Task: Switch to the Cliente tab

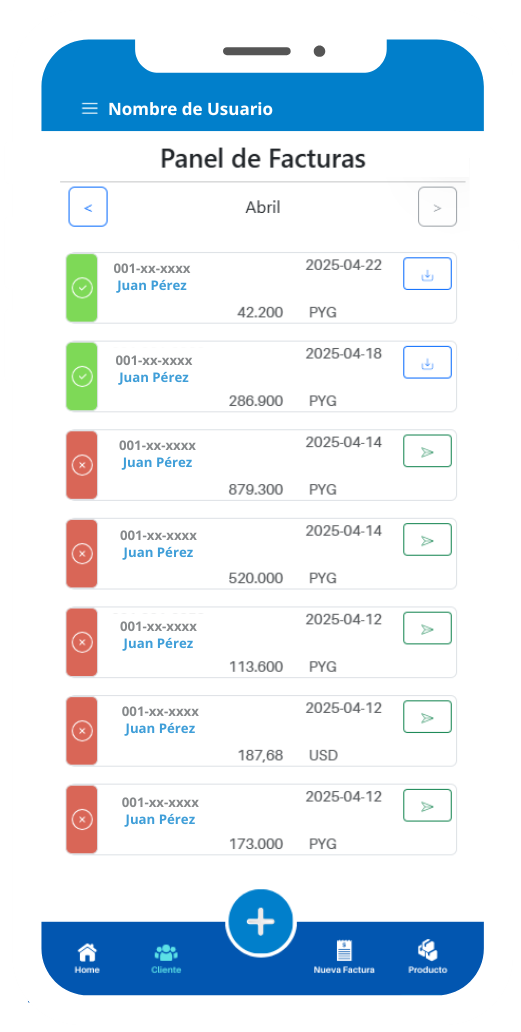Action: (x=166, y=958)
